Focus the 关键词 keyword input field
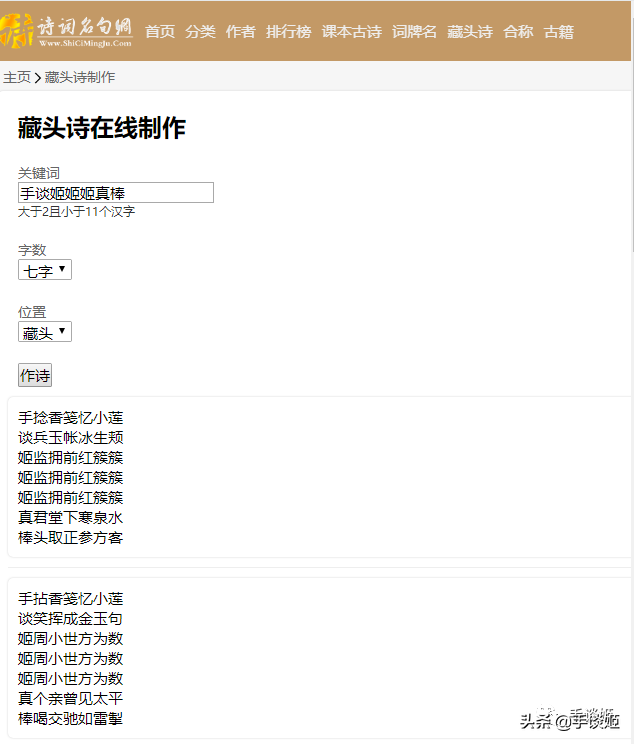This screenshot has width=634, height=744. pyautogui.click(x=116, y=193)
